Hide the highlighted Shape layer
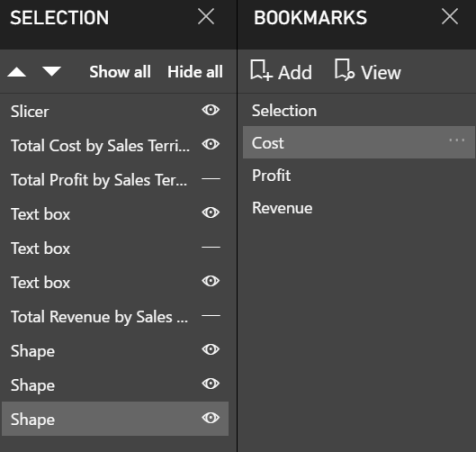This screenshot has width=476, height=452. tap(211, 418)
